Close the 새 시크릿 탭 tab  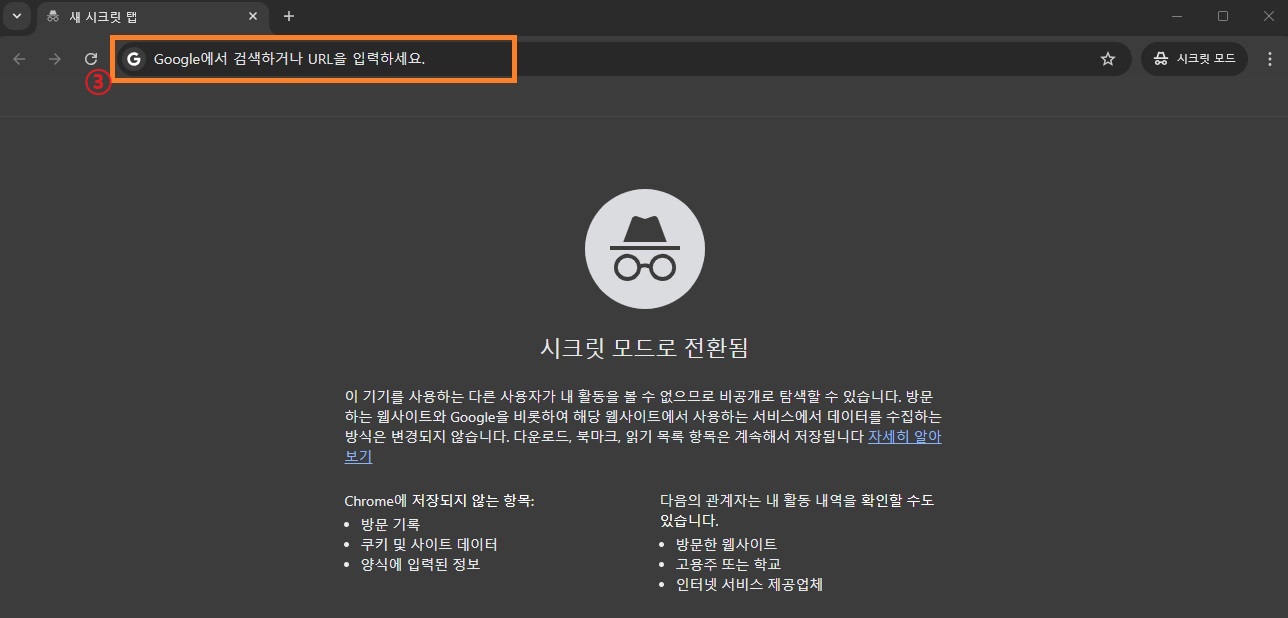click(x=253, y=16)
